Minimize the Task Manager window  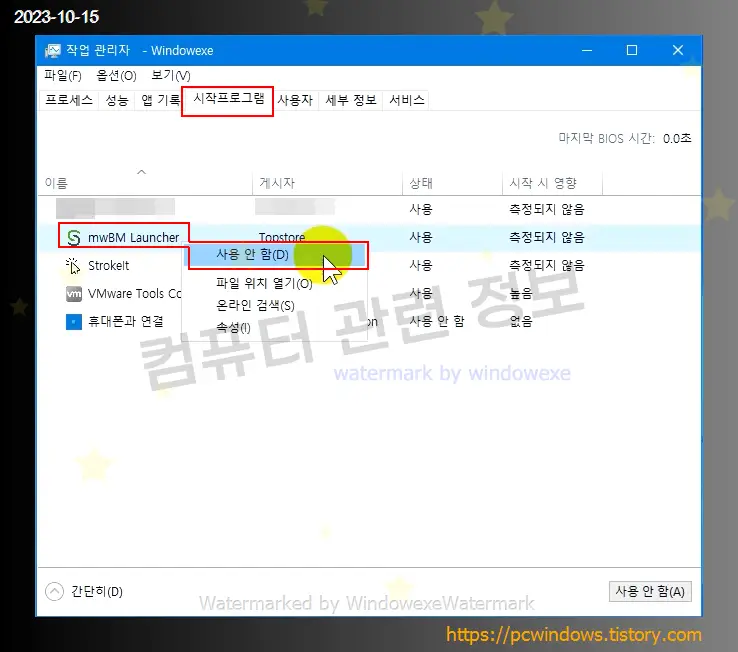click(x=587, y=50)
